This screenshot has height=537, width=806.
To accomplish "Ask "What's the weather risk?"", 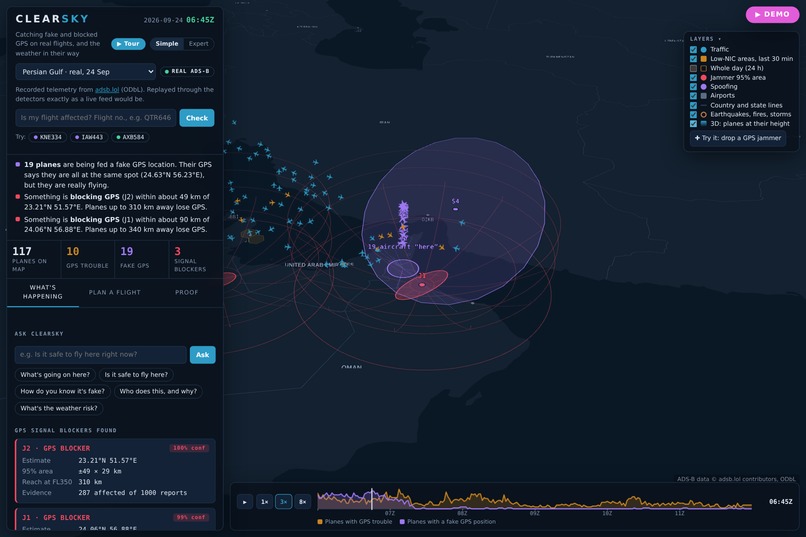I will pyautogui.click(x=59, y=408).
